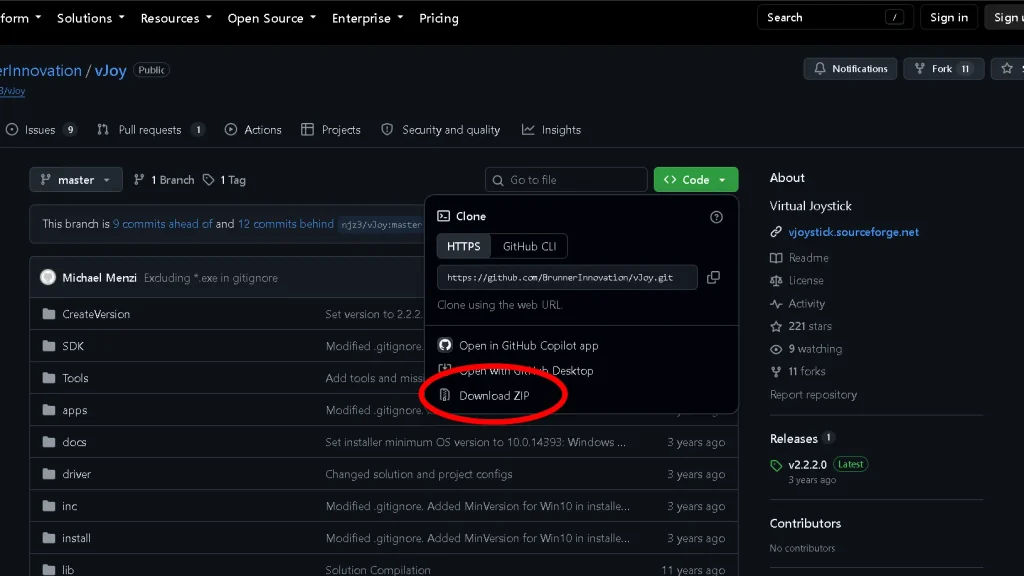This screenshot has height=576, width=1024.
Task: Click the clone URL text field
Action: click(x=567, y=278)
